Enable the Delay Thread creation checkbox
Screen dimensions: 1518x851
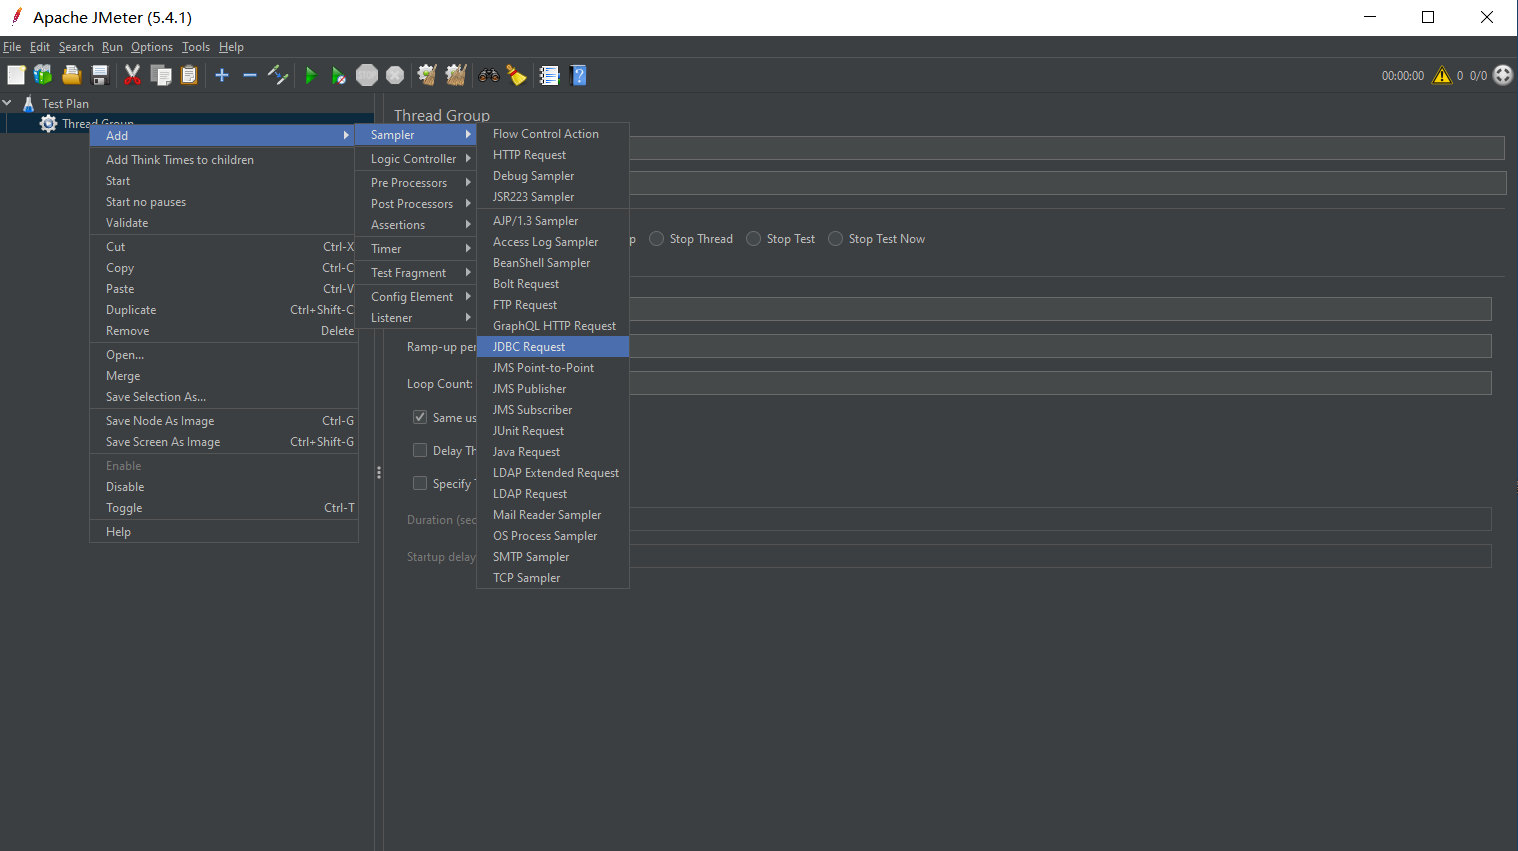pos(420,450)
